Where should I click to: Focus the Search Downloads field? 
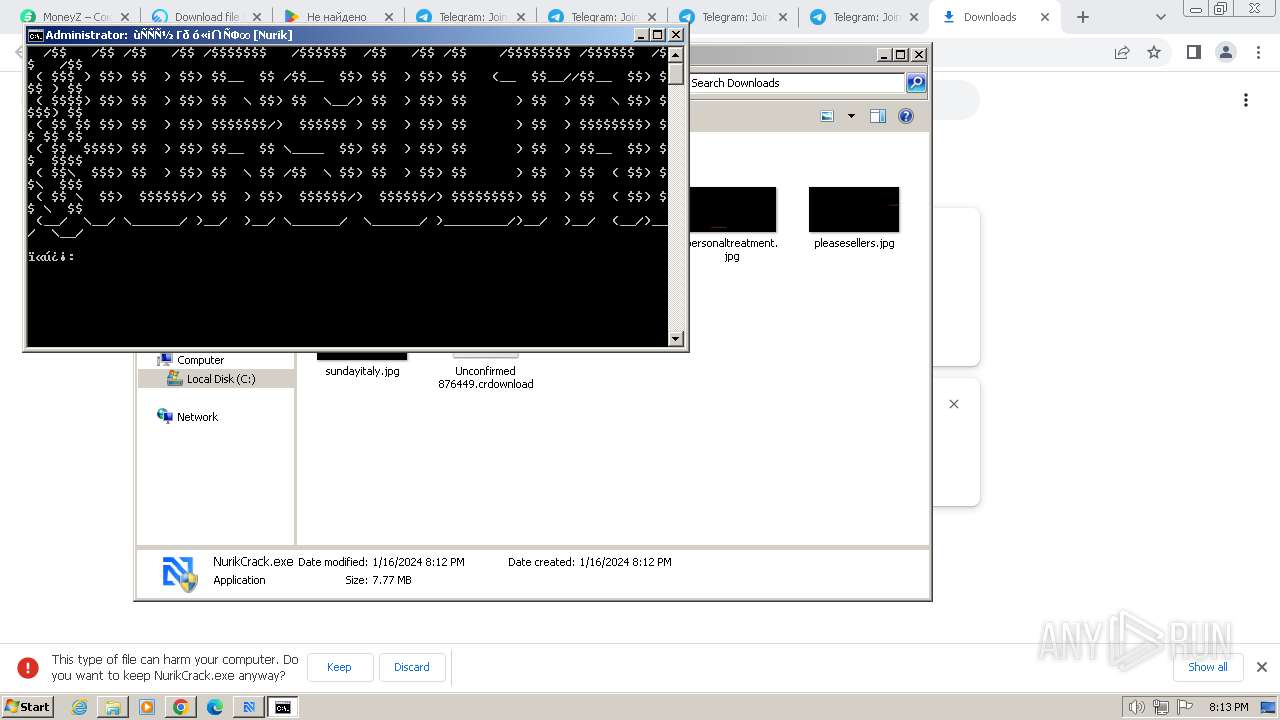797,83
